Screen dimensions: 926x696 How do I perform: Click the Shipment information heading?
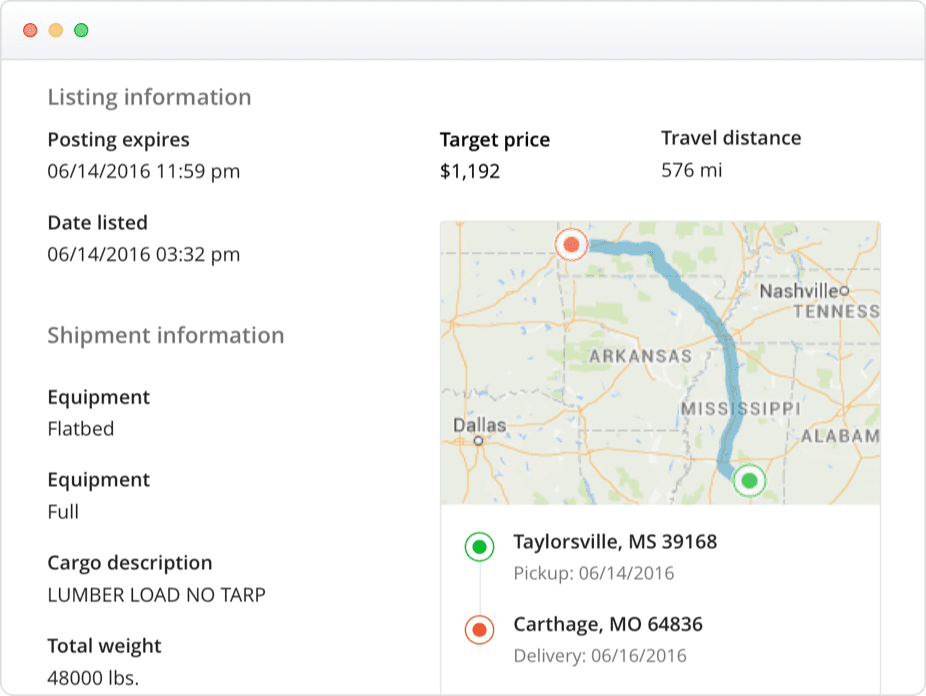click(x=166, y=335)
